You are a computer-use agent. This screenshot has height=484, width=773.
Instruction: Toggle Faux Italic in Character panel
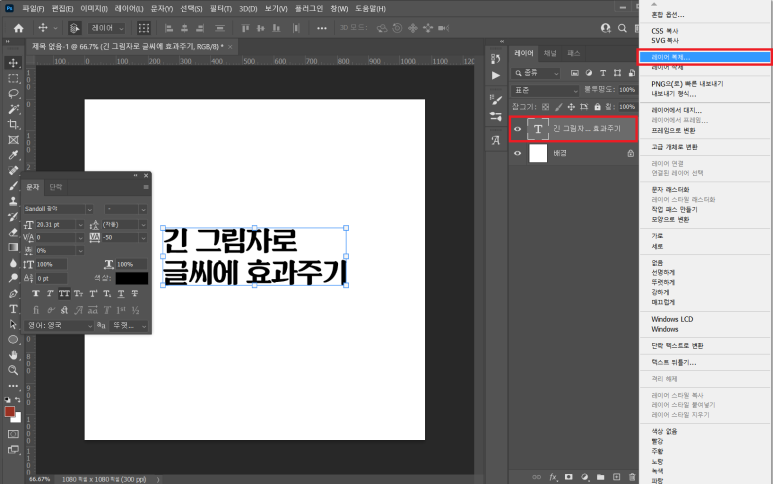50,294
